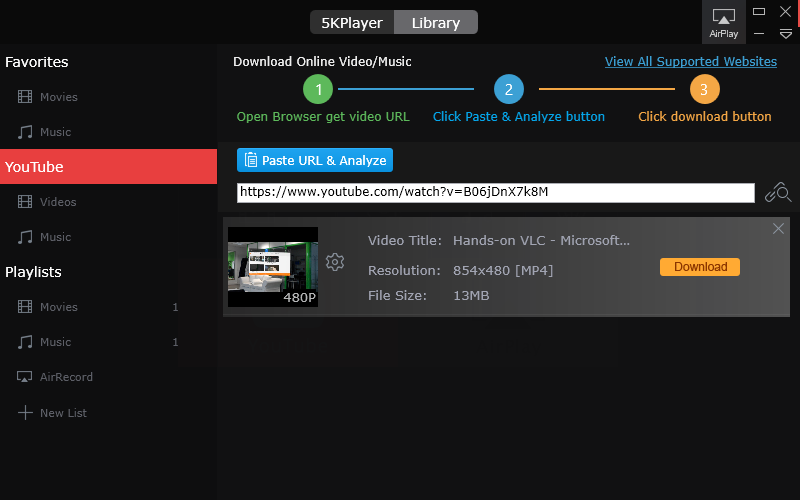Click 'Open Browser get video URL' text
The height and width of the screenshot is (500, 800).
pos(323,117)
